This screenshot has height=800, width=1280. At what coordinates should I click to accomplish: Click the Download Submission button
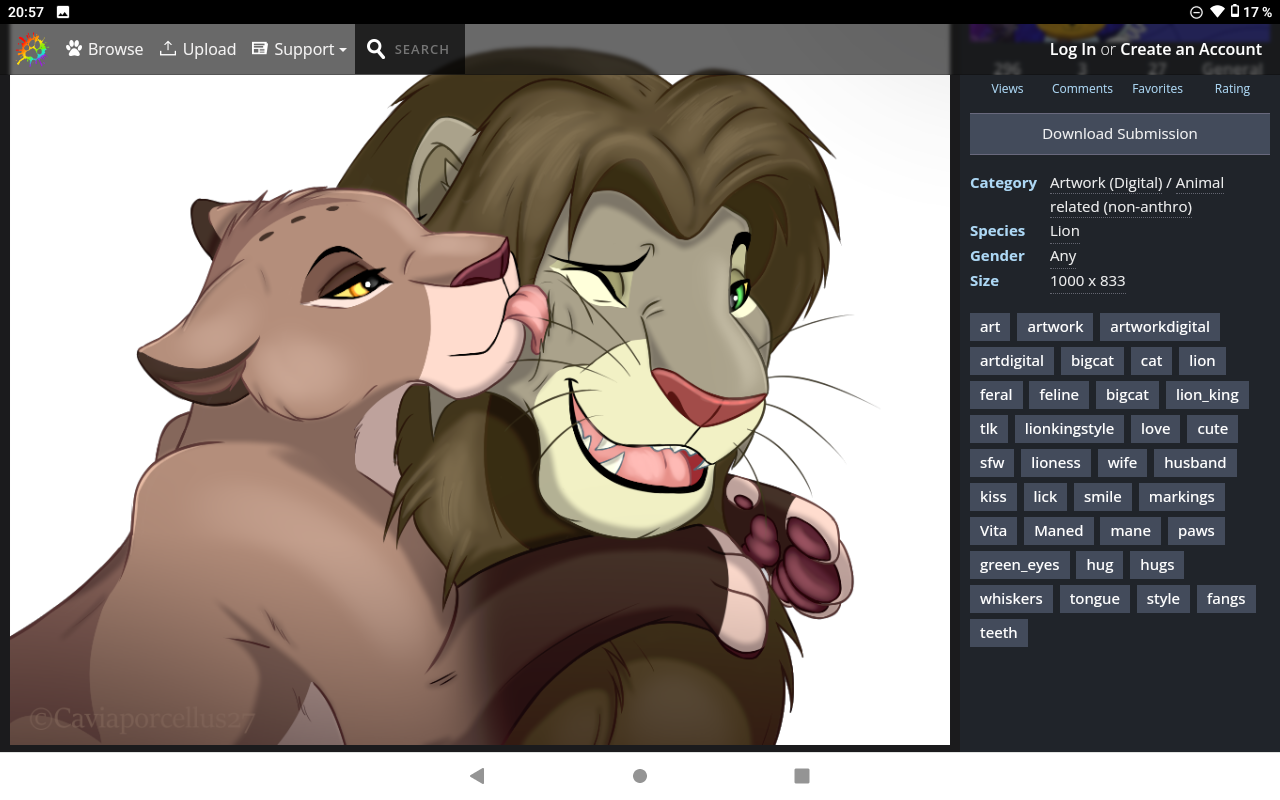point(1120,134)
